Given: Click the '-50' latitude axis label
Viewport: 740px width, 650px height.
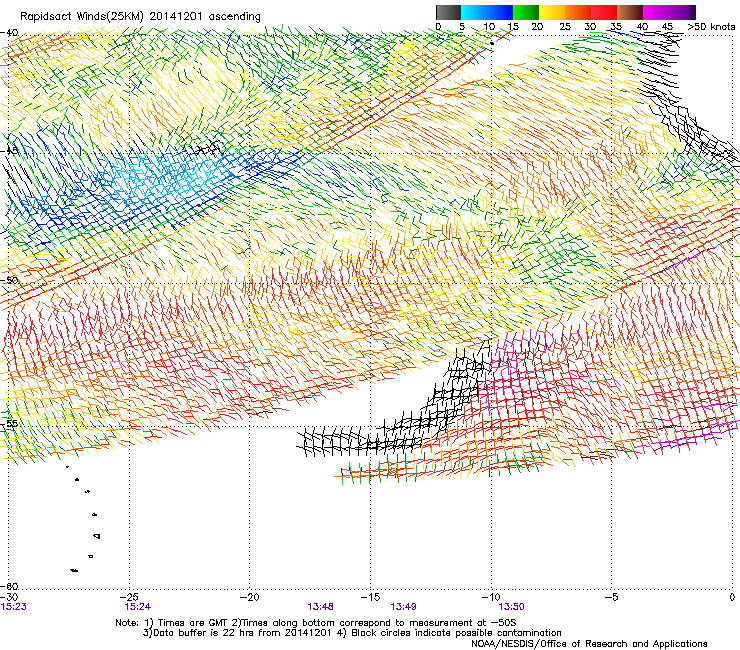Looking at the screenshot, I should (9, 280).
